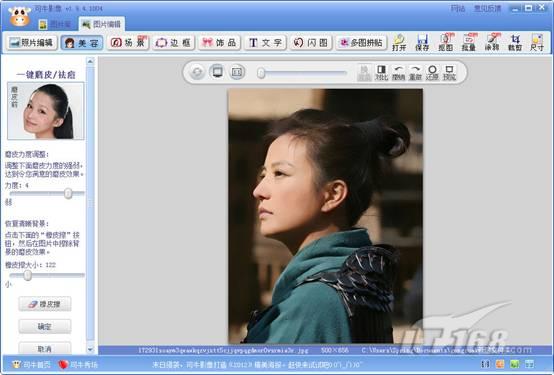554x375 pixels.
Task: Click the 打开 open file icon
Action: (399, 43)
